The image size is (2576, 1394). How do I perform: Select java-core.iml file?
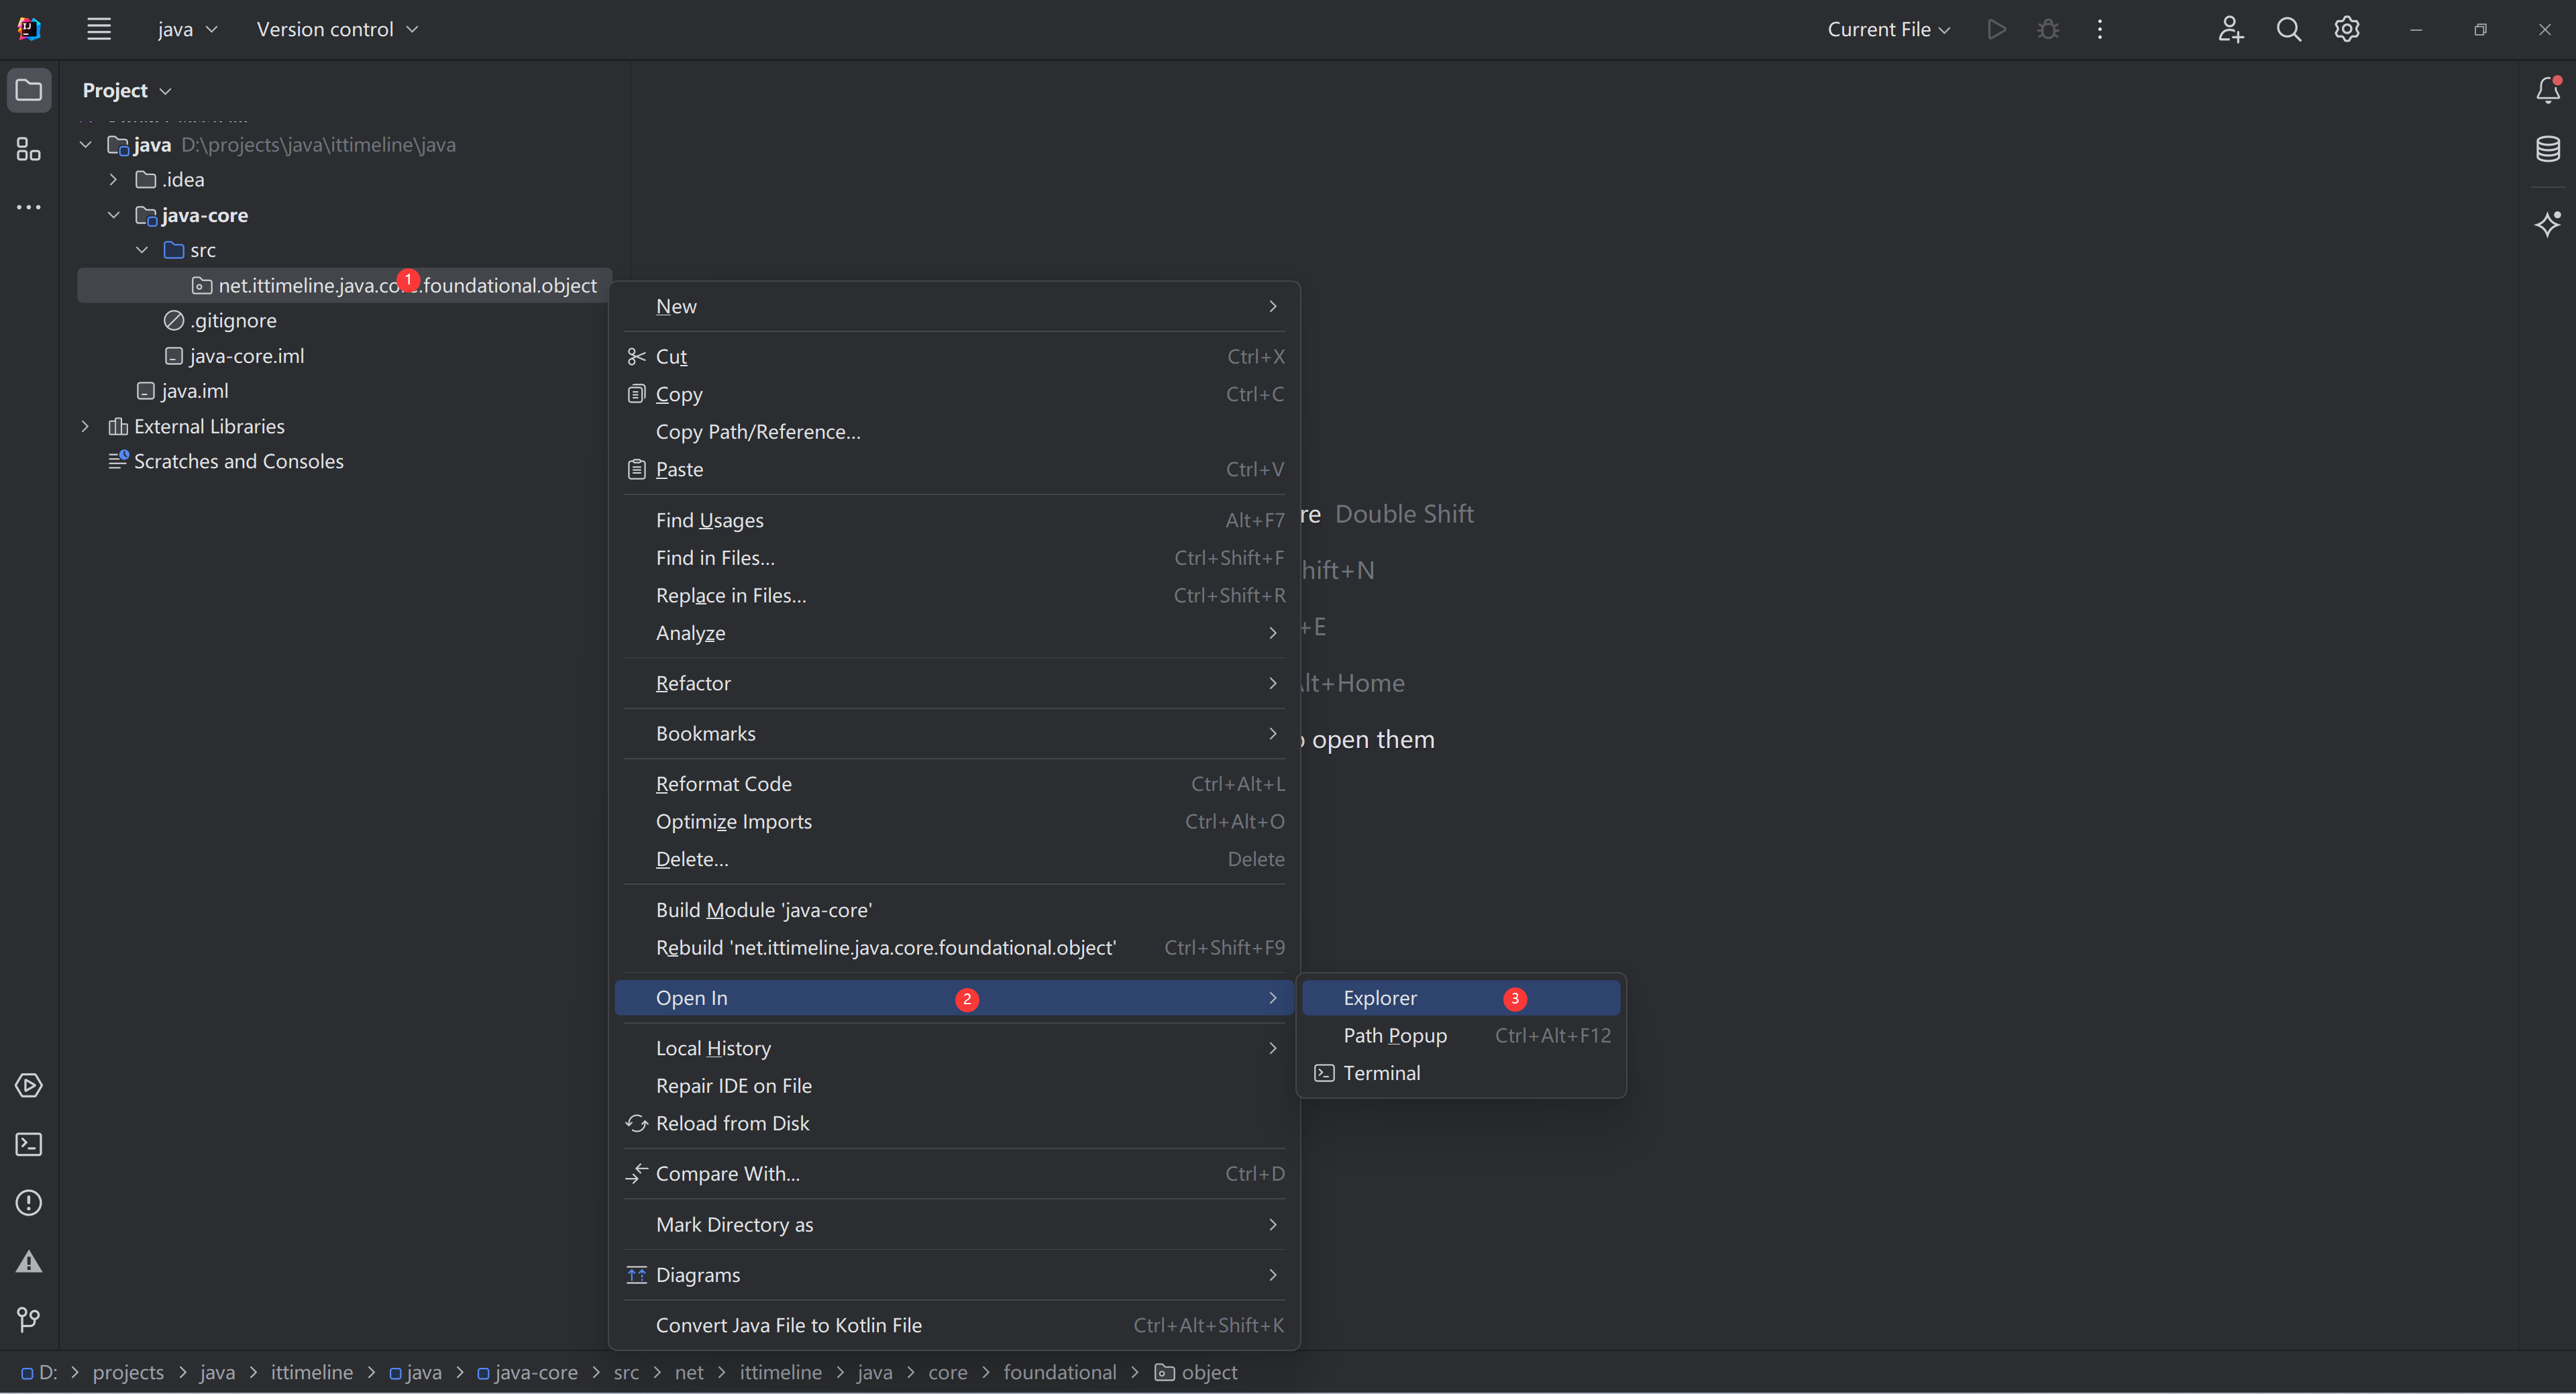234,356
